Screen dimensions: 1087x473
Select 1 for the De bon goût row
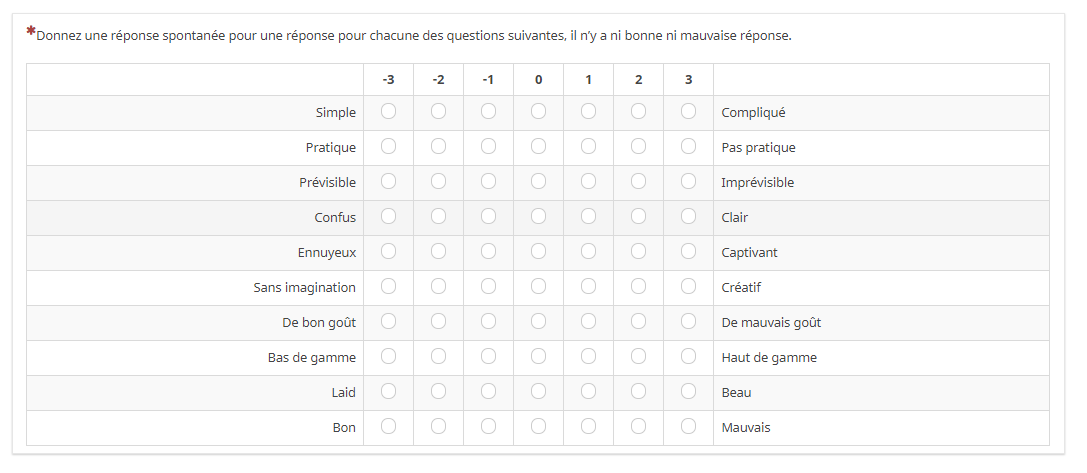(588, 322)
